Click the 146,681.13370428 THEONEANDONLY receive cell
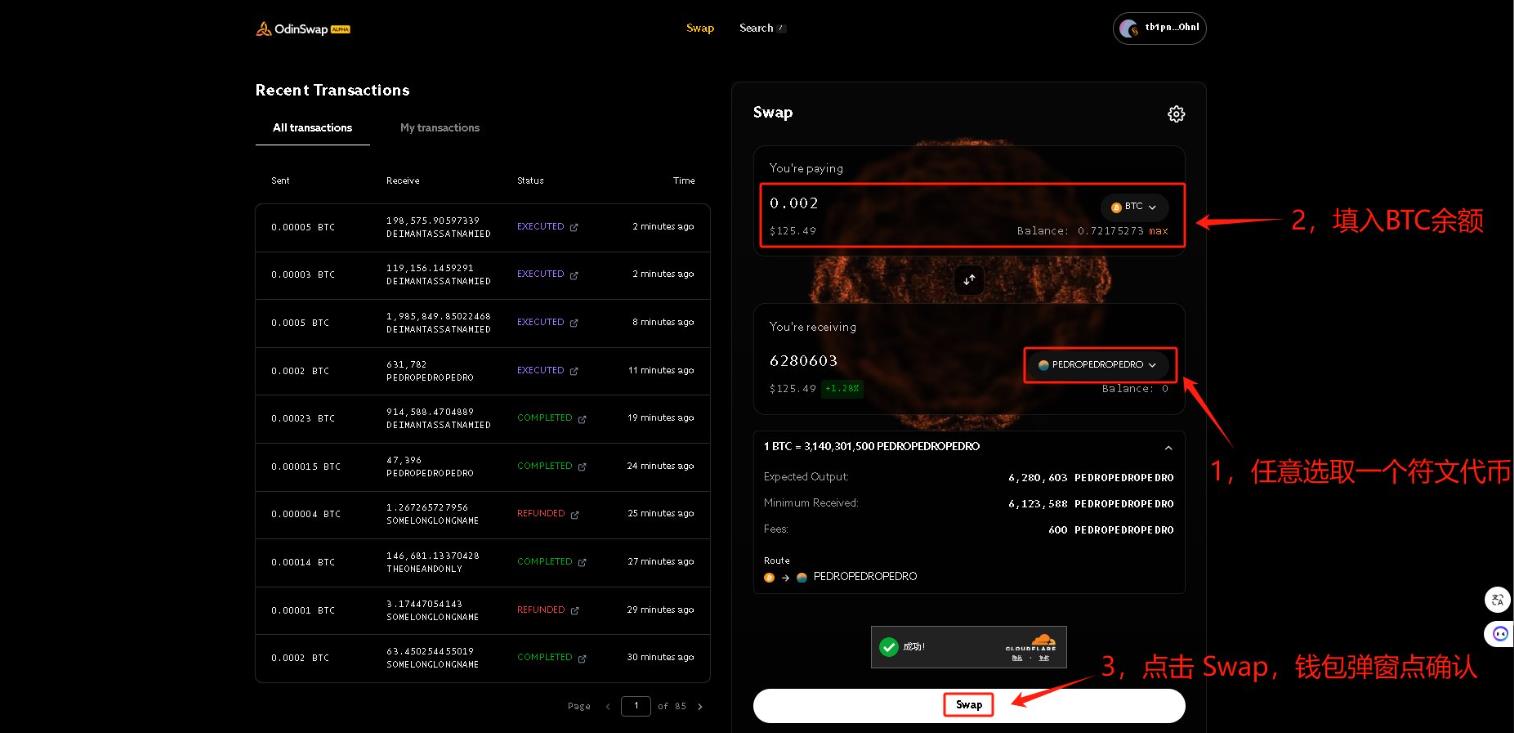This screenshot has height=733, width=1514. 433,562
